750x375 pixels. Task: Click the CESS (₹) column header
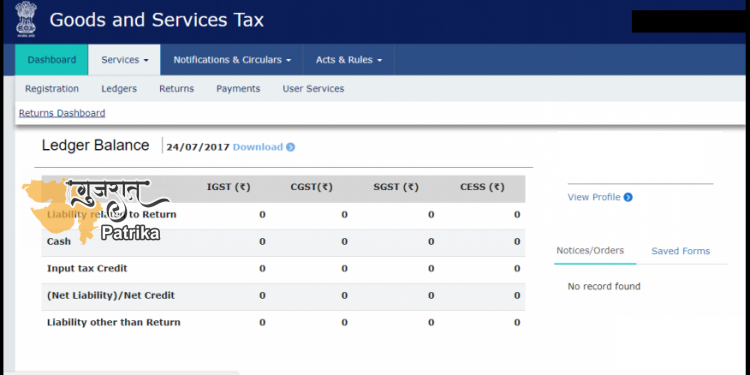tap(482, 188)
